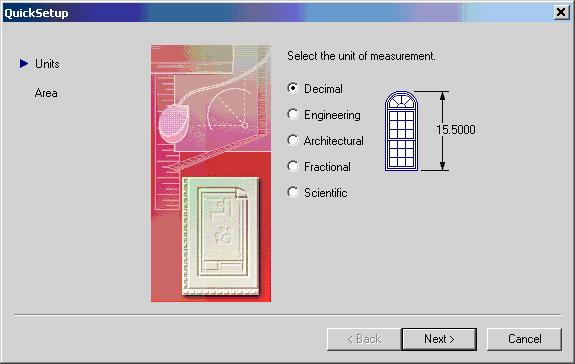Close the QuickSetup dialog with the X
This screenshot has height=364, width=575.
click(x=561, y=12)
